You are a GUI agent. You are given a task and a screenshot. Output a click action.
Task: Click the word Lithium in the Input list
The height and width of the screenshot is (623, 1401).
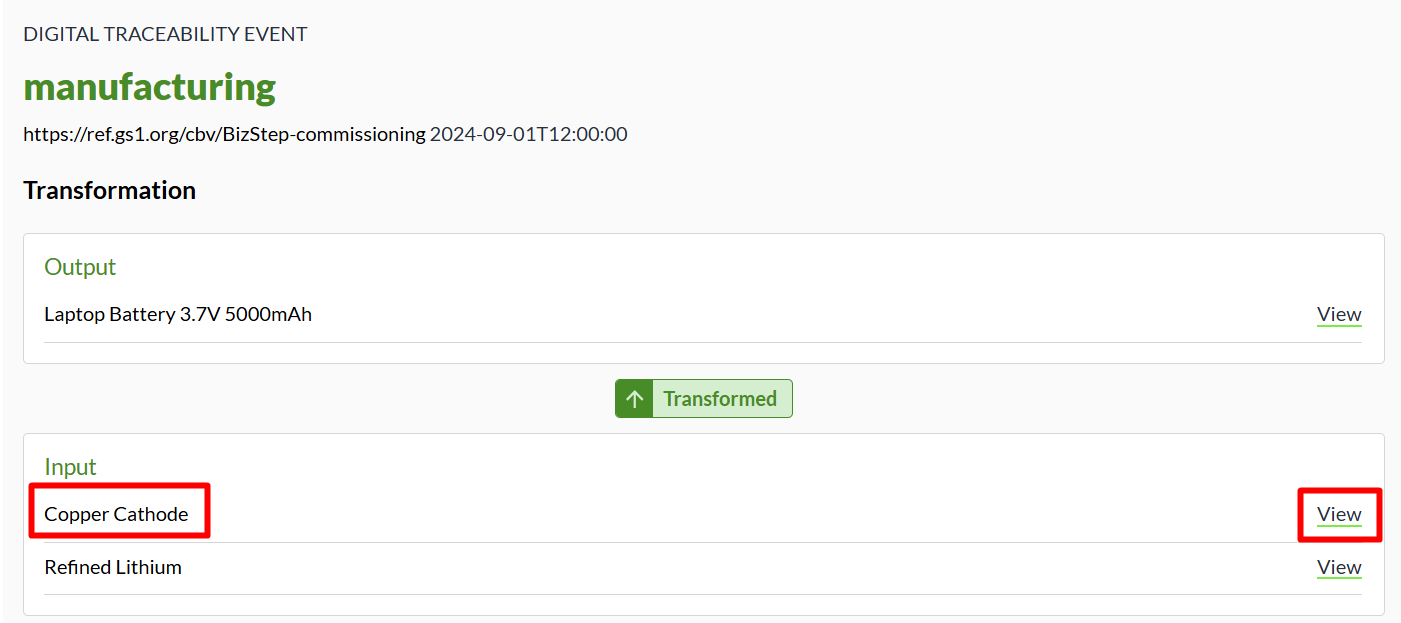146,567
